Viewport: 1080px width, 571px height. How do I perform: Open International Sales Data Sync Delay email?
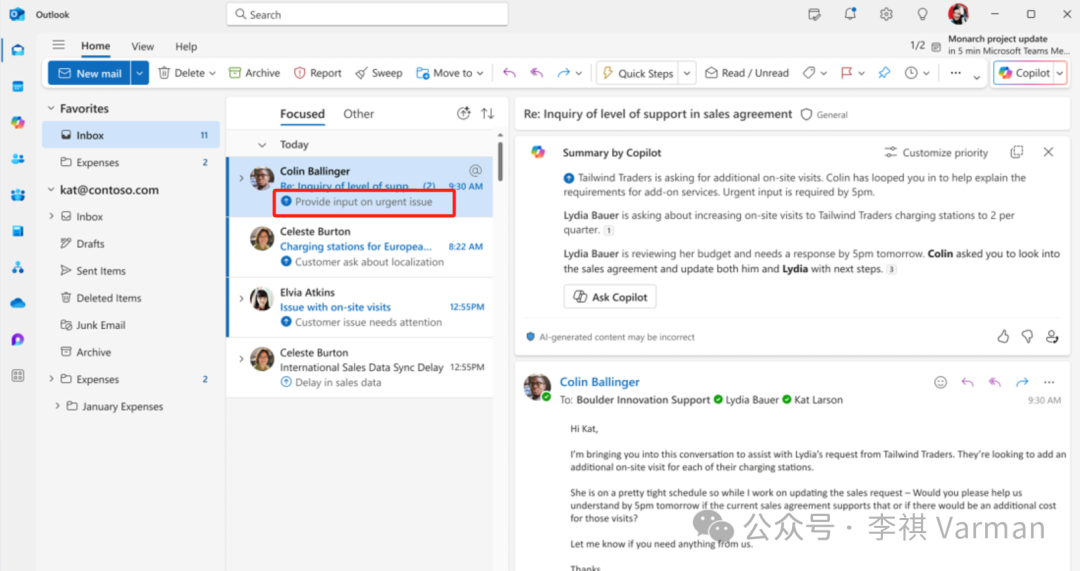point(360,368)
